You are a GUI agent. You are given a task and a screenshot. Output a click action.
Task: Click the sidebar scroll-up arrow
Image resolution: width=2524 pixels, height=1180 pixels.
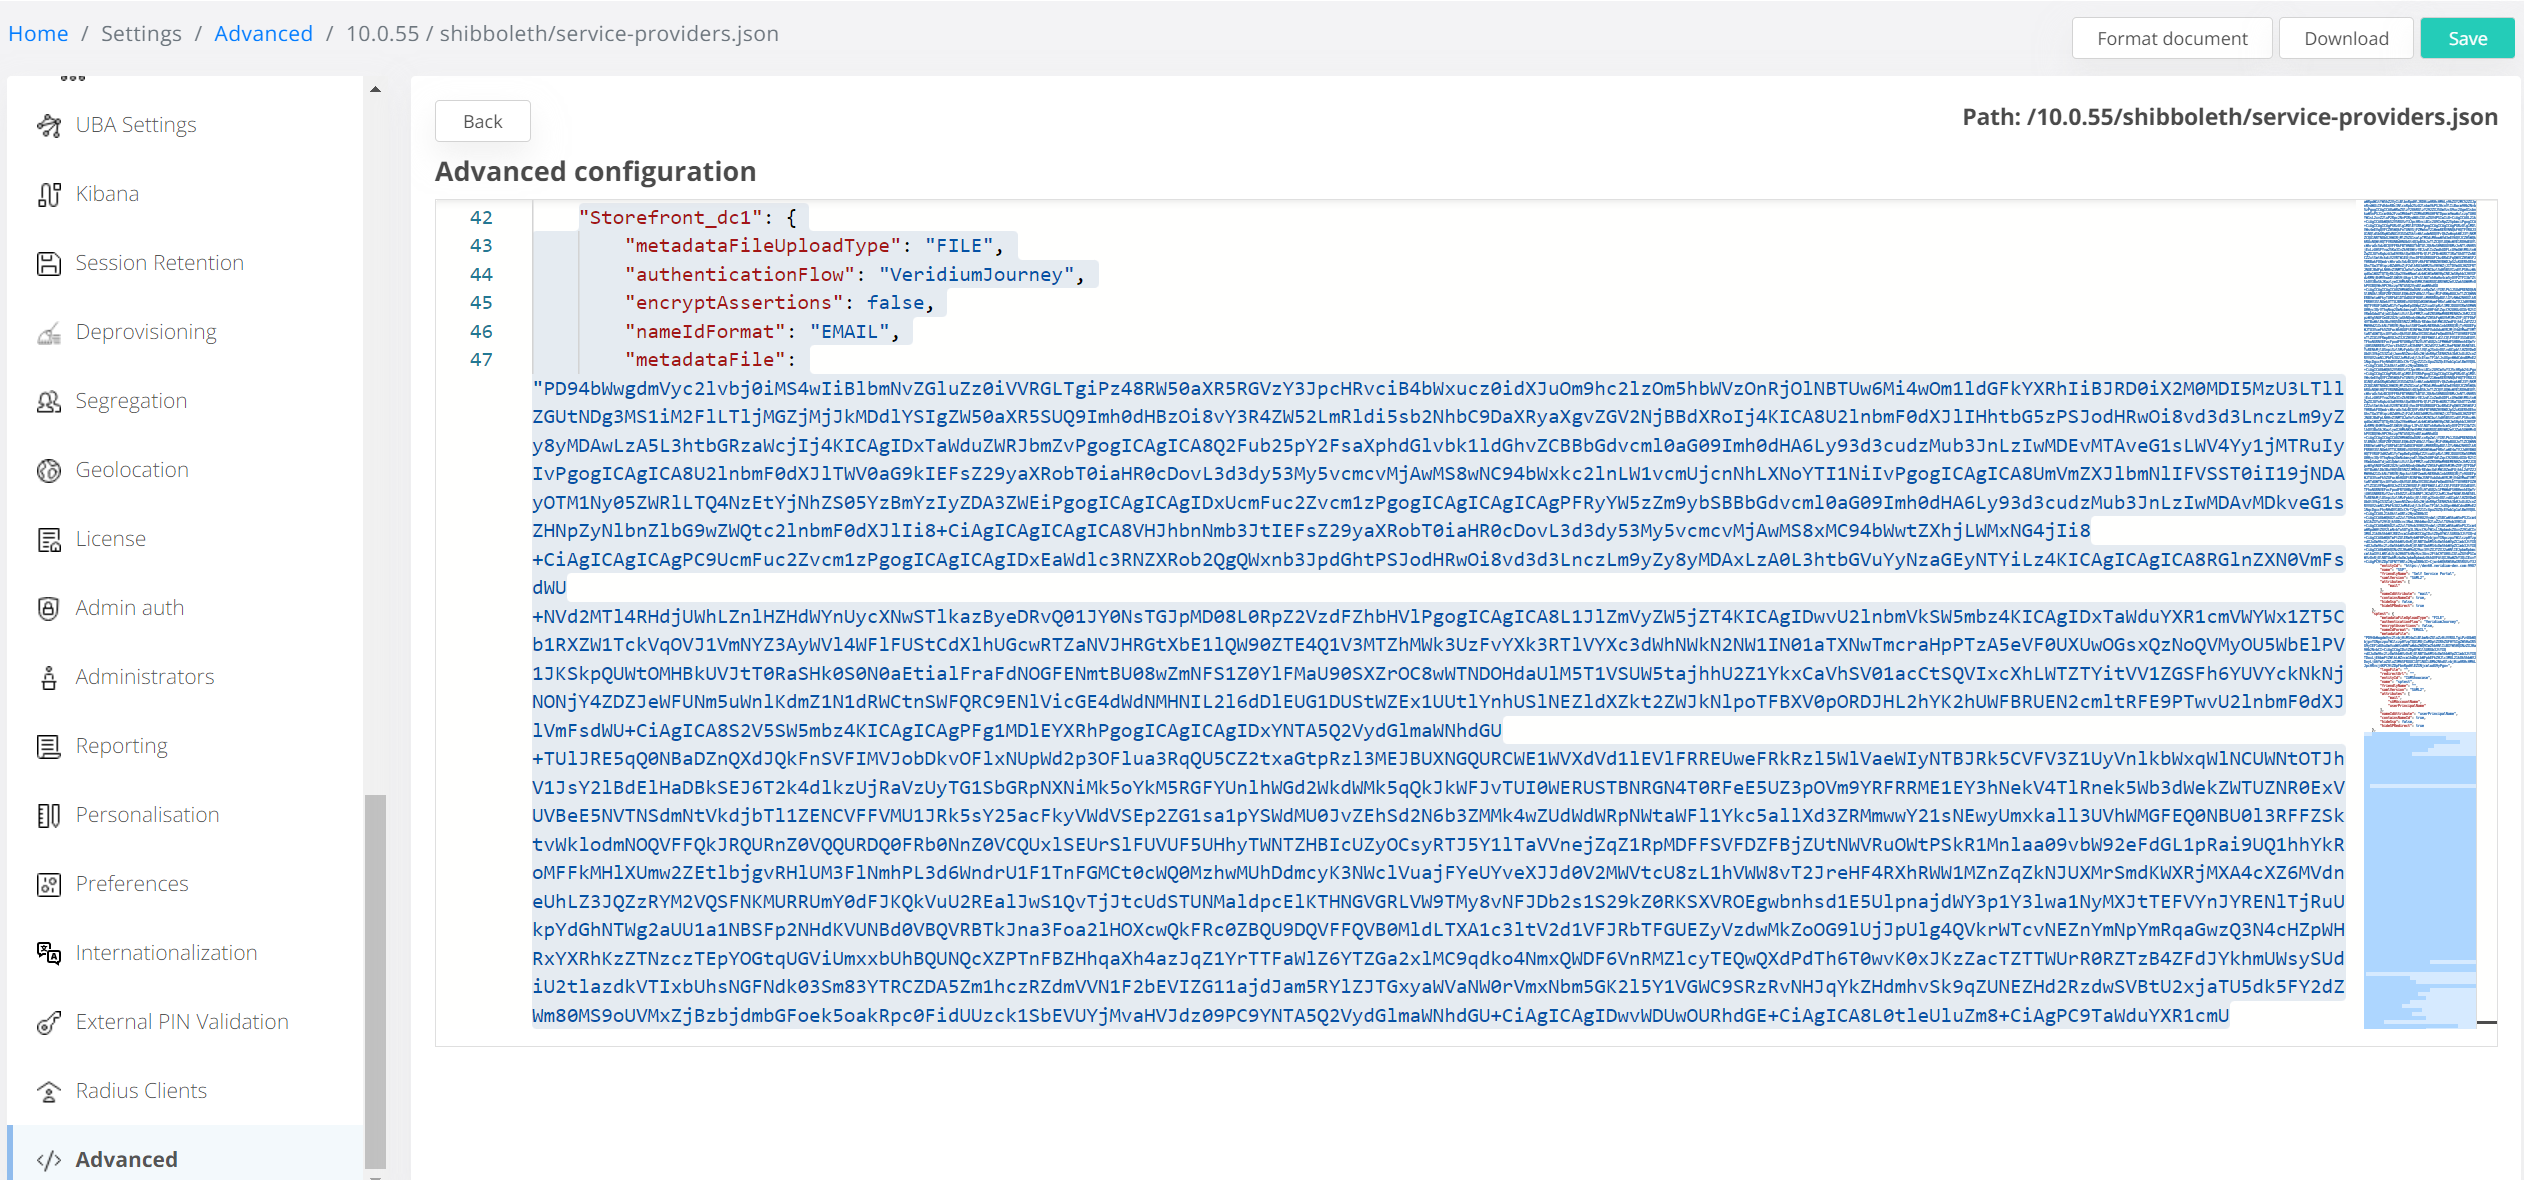click(x=376, y=90)
